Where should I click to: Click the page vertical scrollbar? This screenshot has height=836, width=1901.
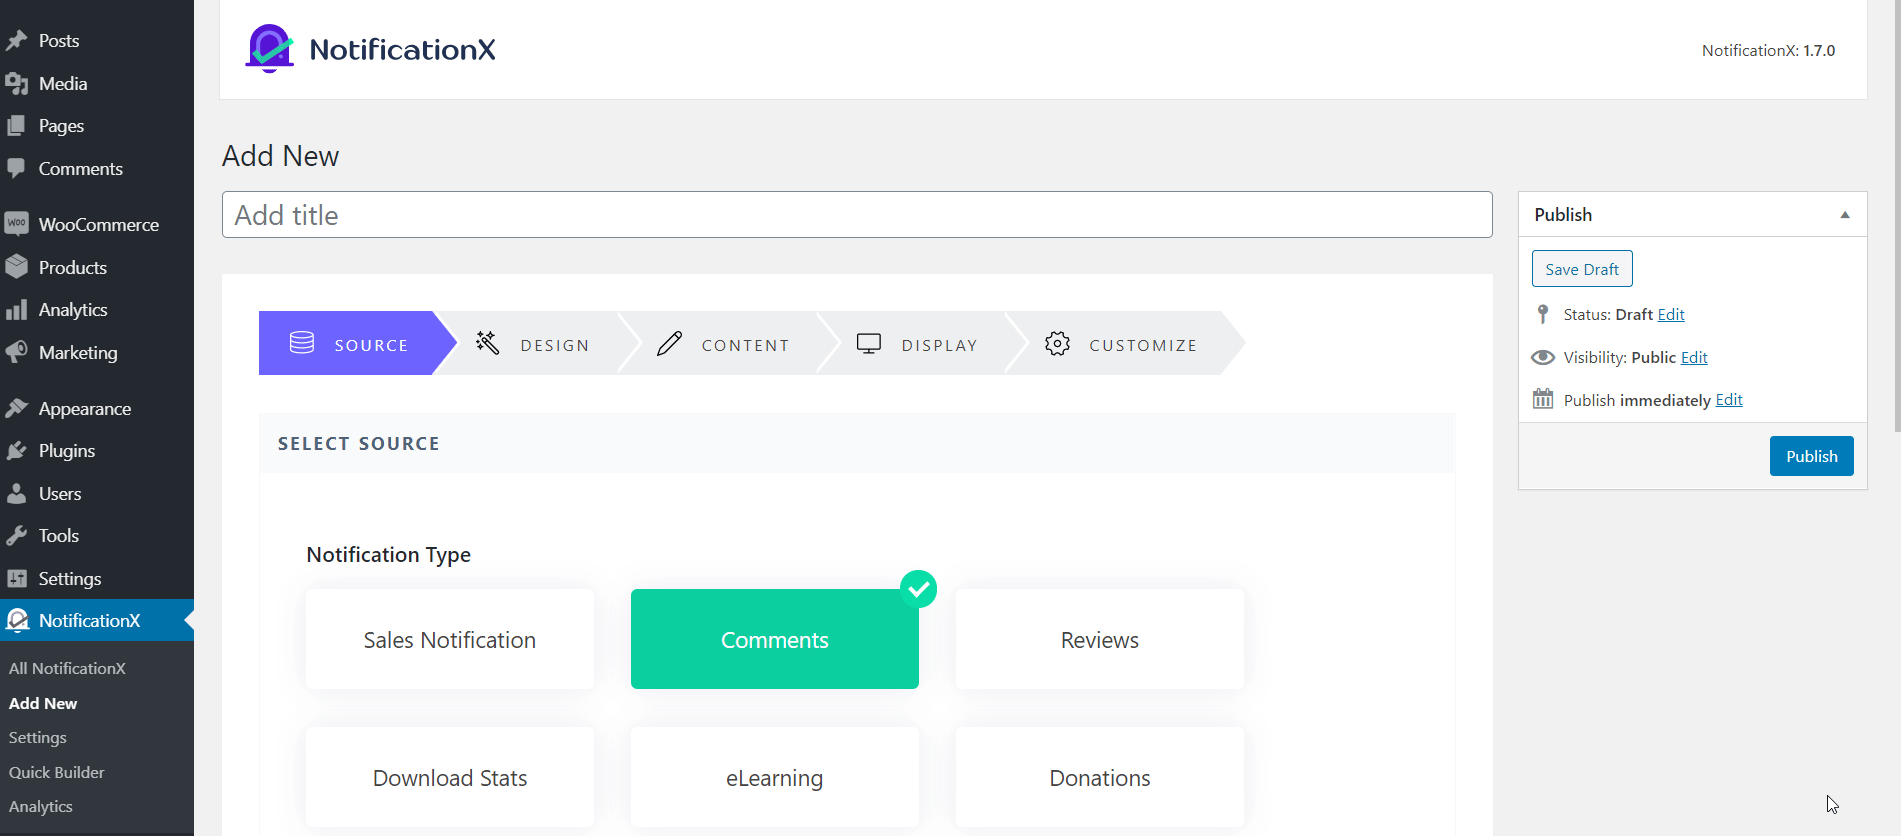click(x=1897, y=220)
